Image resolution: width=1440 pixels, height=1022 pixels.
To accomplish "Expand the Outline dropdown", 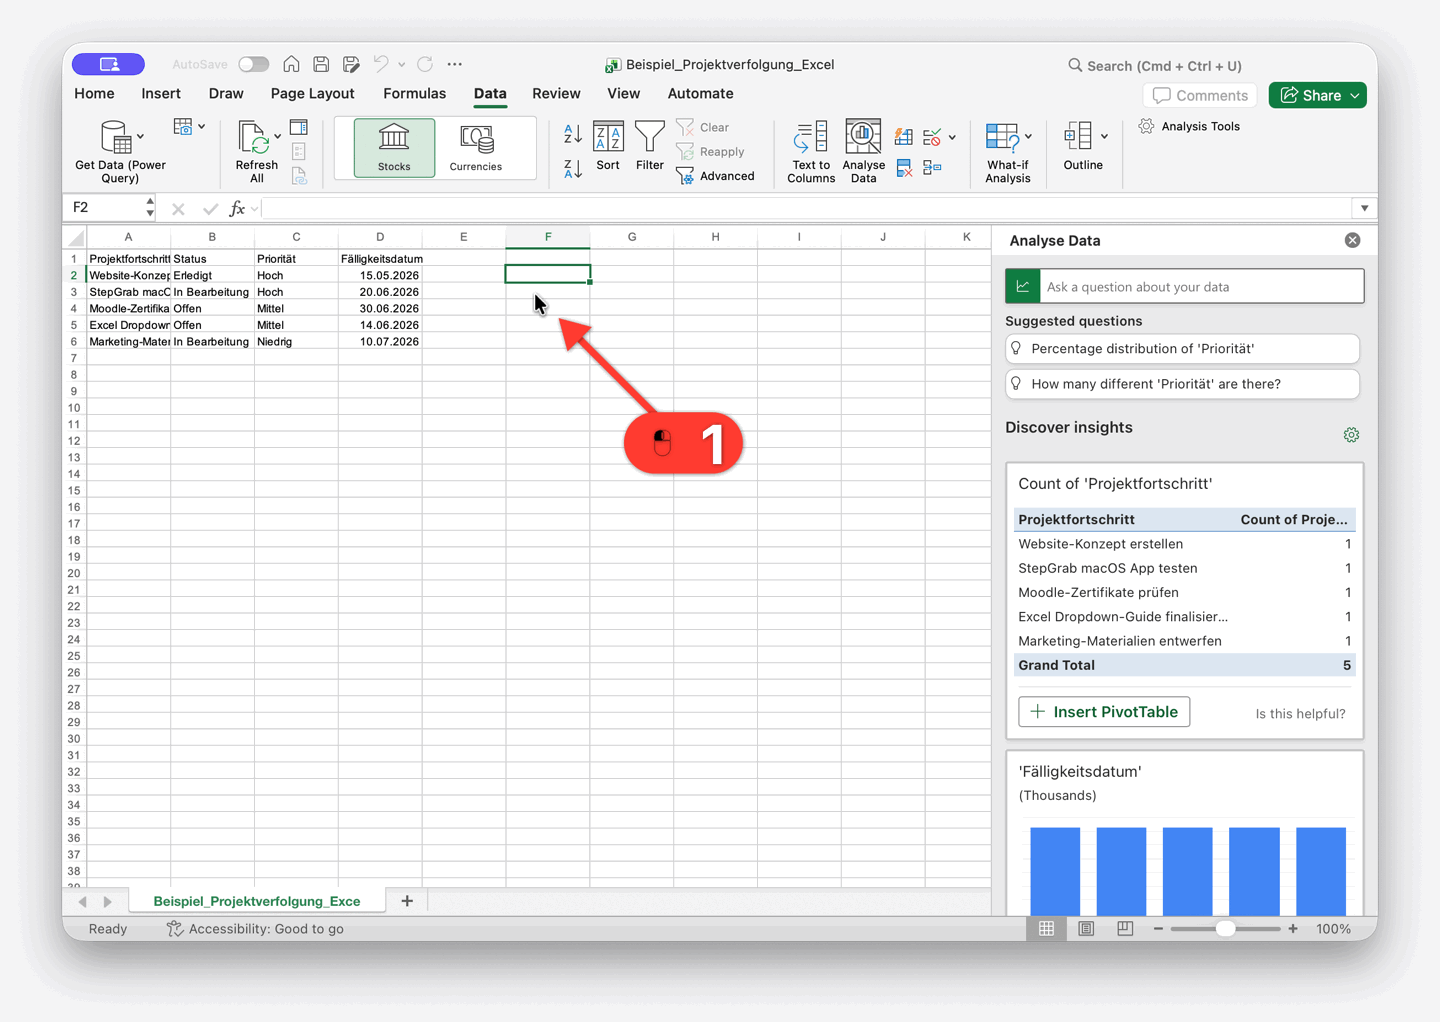I will click(1104, 137).
